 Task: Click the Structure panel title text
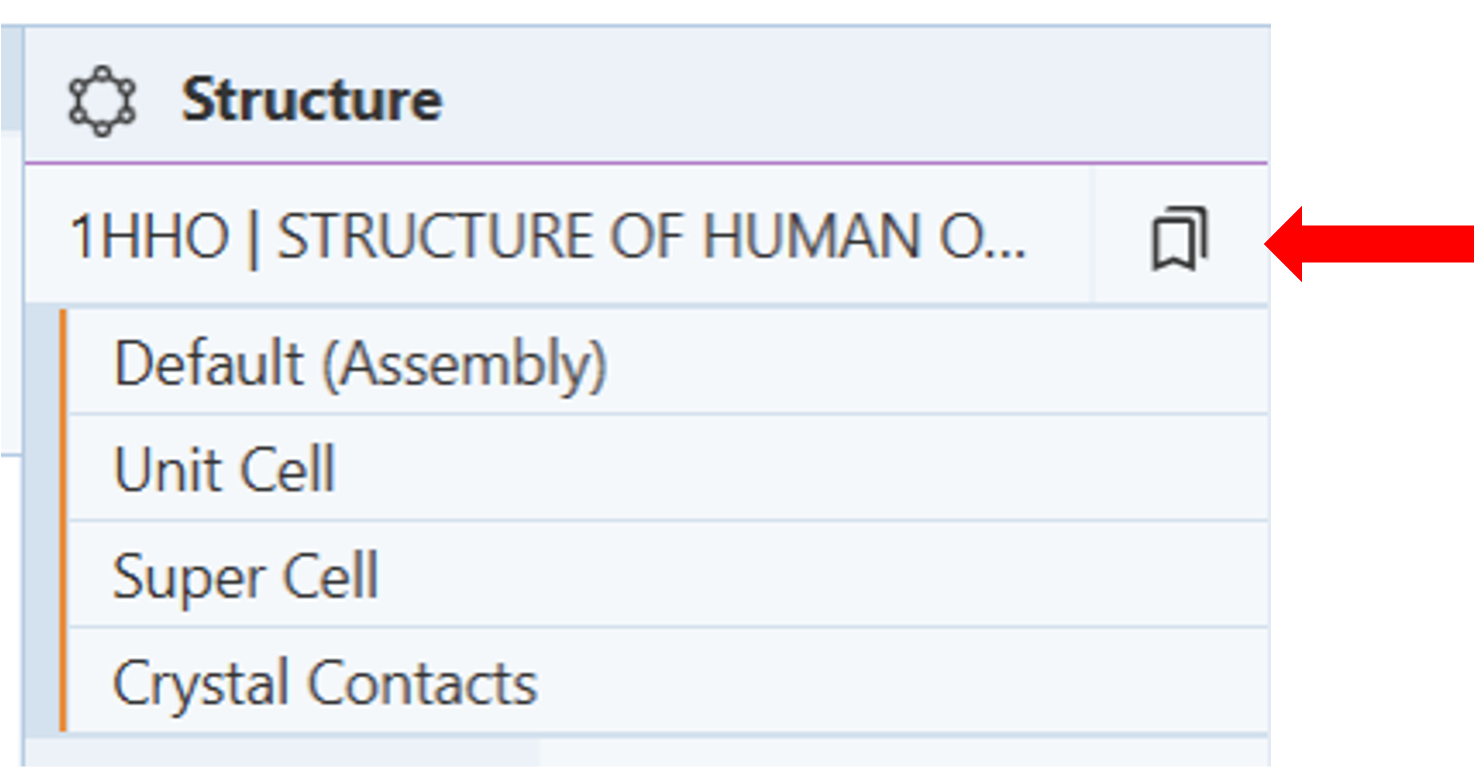[311, 100]
